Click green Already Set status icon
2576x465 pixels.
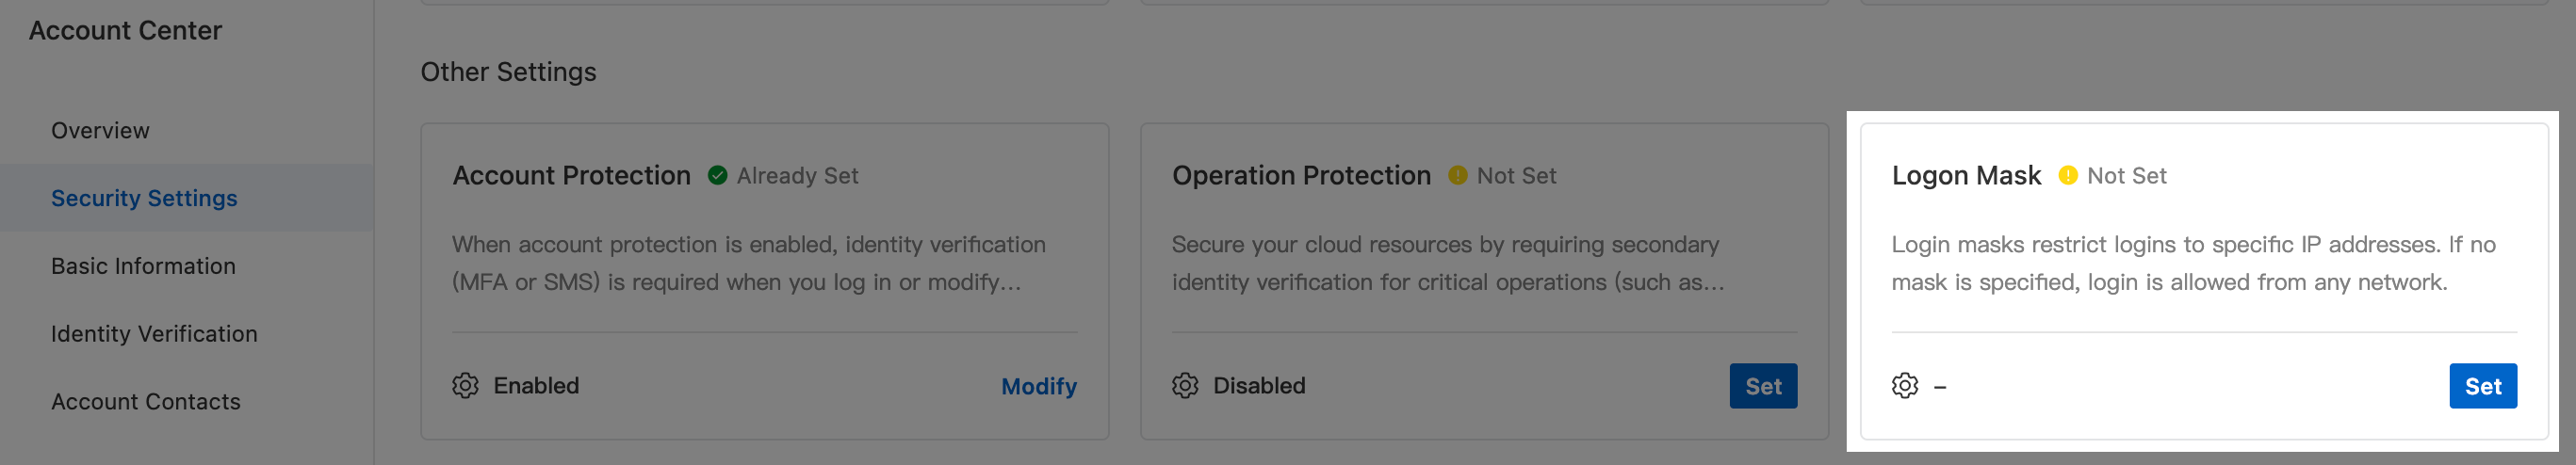717,176
